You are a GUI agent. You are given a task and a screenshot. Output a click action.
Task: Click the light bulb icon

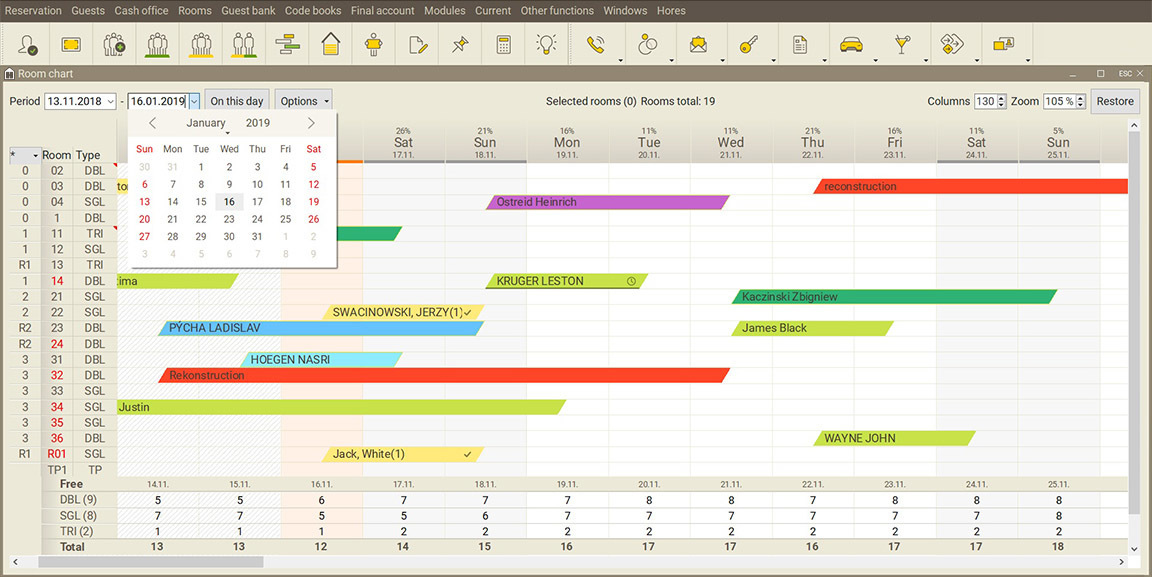(x=546, y=45)
